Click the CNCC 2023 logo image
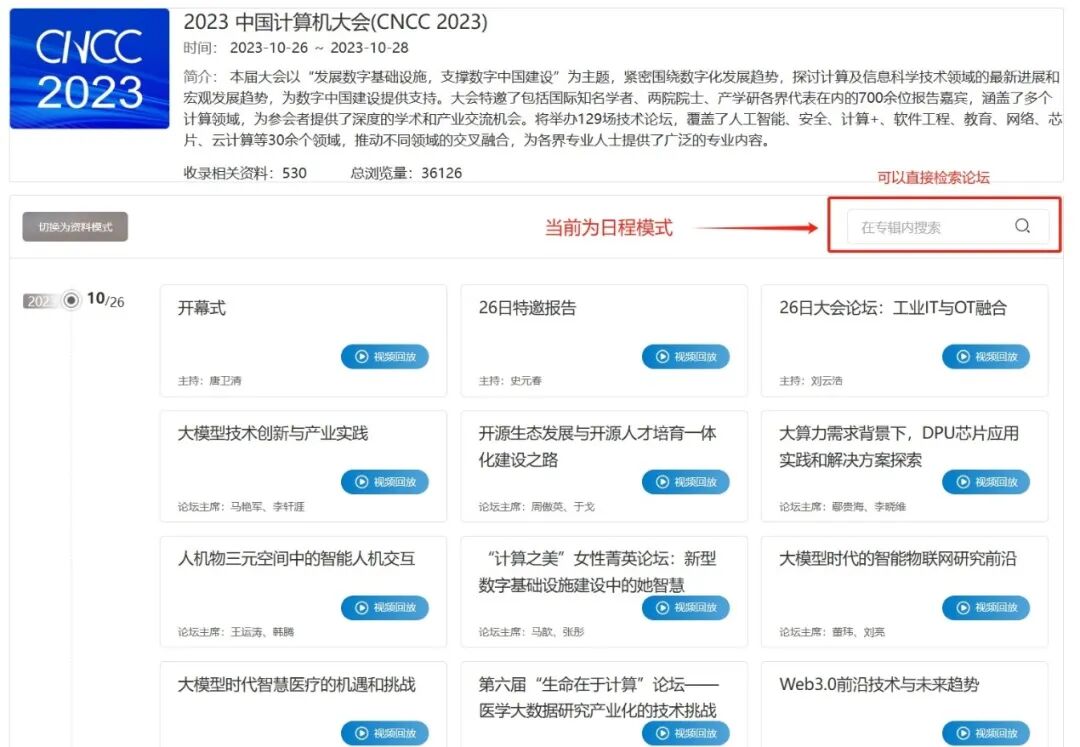1080x747 pixels. [x=88, y=68]
